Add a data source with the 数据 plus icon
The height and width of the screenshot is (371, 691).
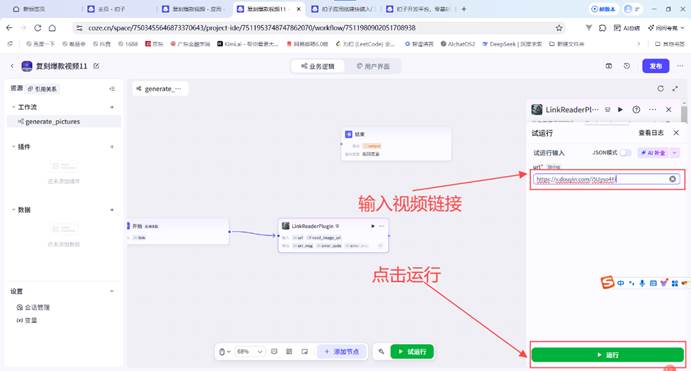(x=112, y=210)
